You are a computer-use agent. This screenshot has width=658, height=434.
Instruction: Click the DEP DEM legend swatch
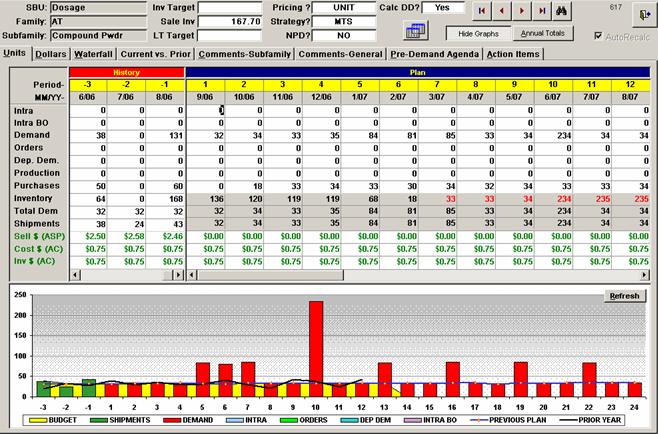click(350, 420)
